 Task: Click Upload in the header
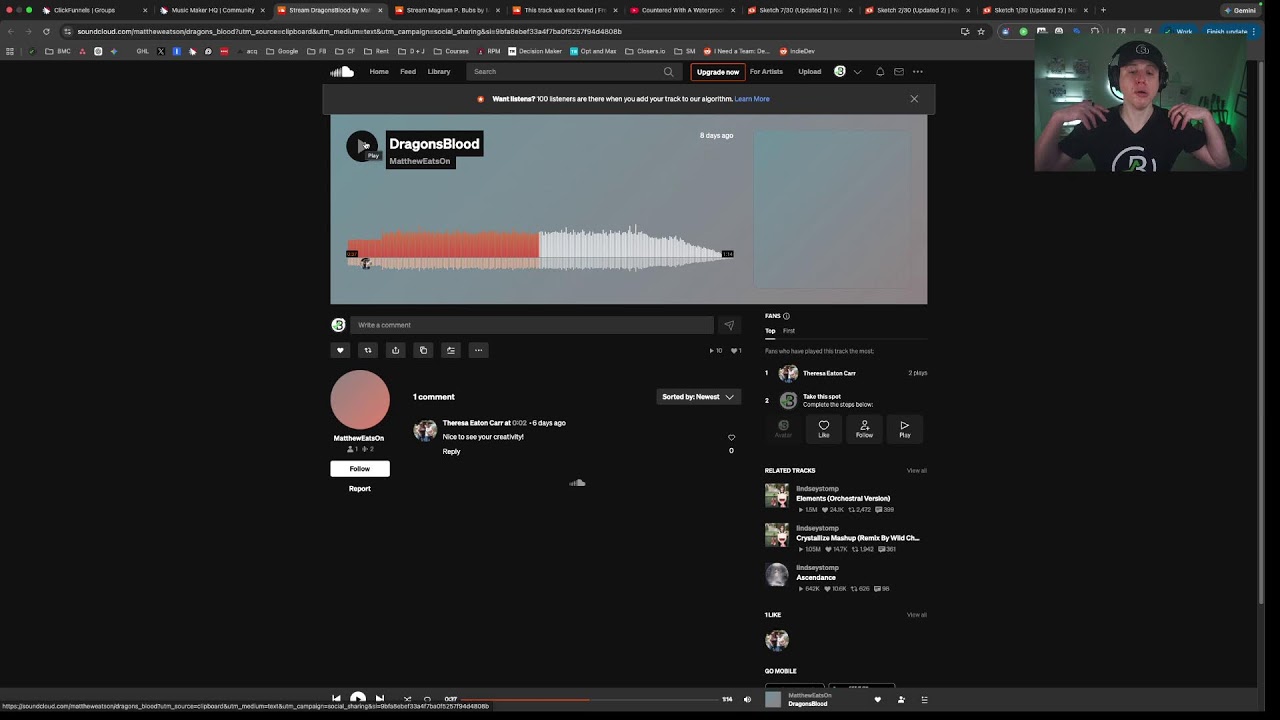pyautogui.click(x=810, y=72)
